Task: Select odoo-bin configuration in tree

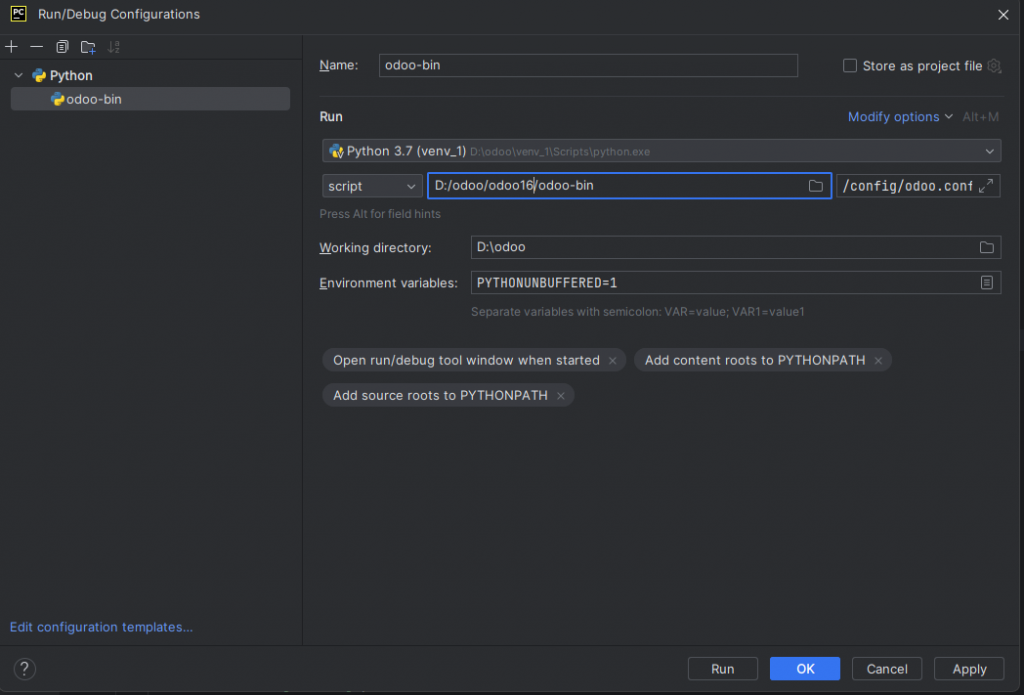Action: pyautogui.click(x=150, y=99)
